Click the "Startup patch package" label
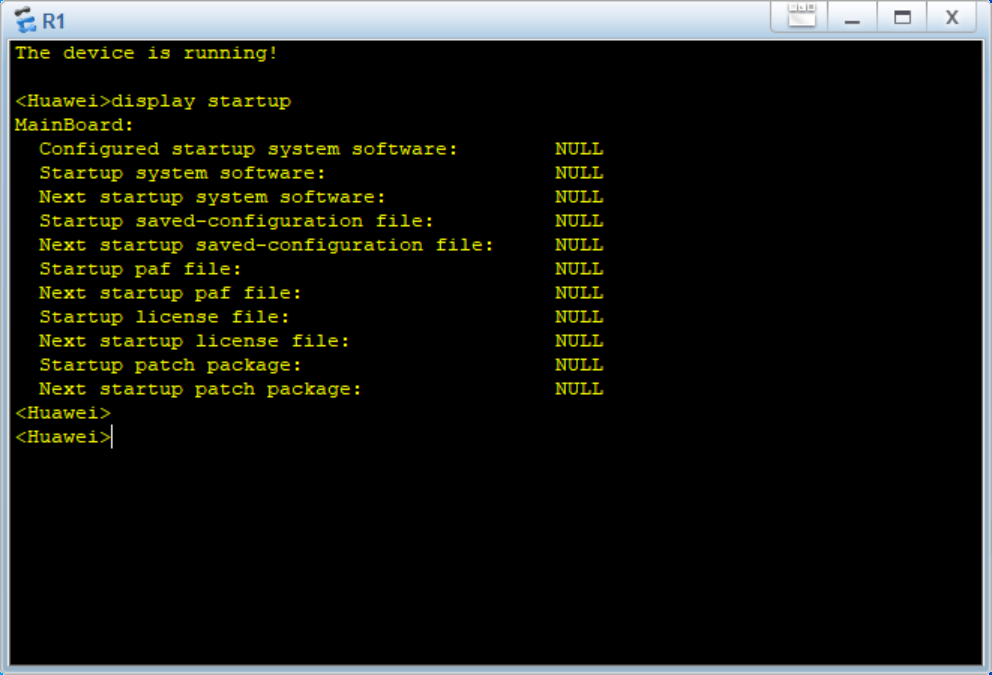The height and width of the screenshot is (675, 992). click(170, 365)
